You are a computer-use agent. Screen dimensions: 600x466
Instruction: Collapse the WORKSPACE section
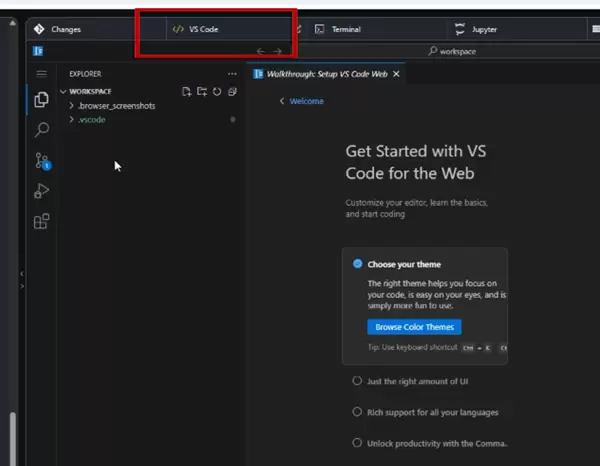[89, 91]
